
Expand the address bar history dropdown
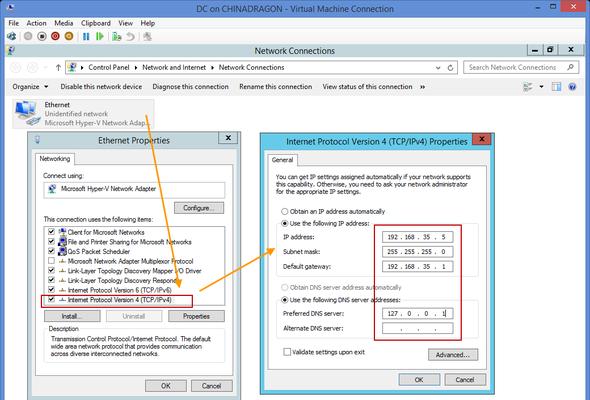click(438, 68)
